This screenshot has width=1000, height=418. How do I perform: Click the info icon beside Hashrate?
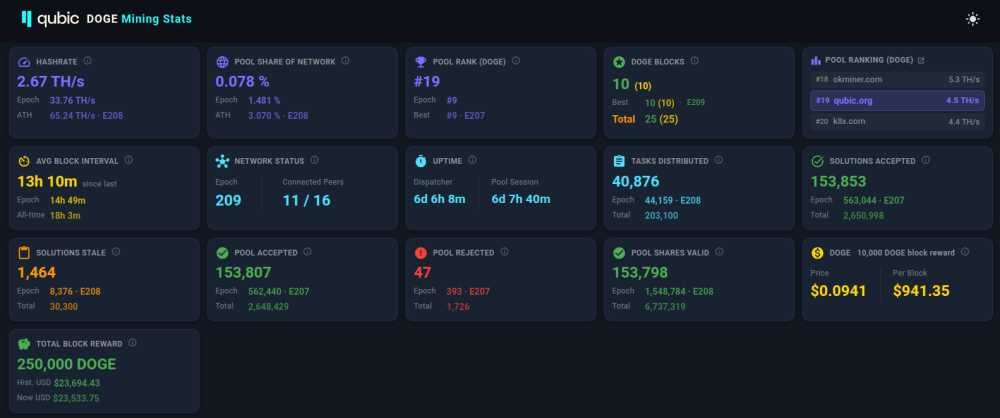(88, 61)
